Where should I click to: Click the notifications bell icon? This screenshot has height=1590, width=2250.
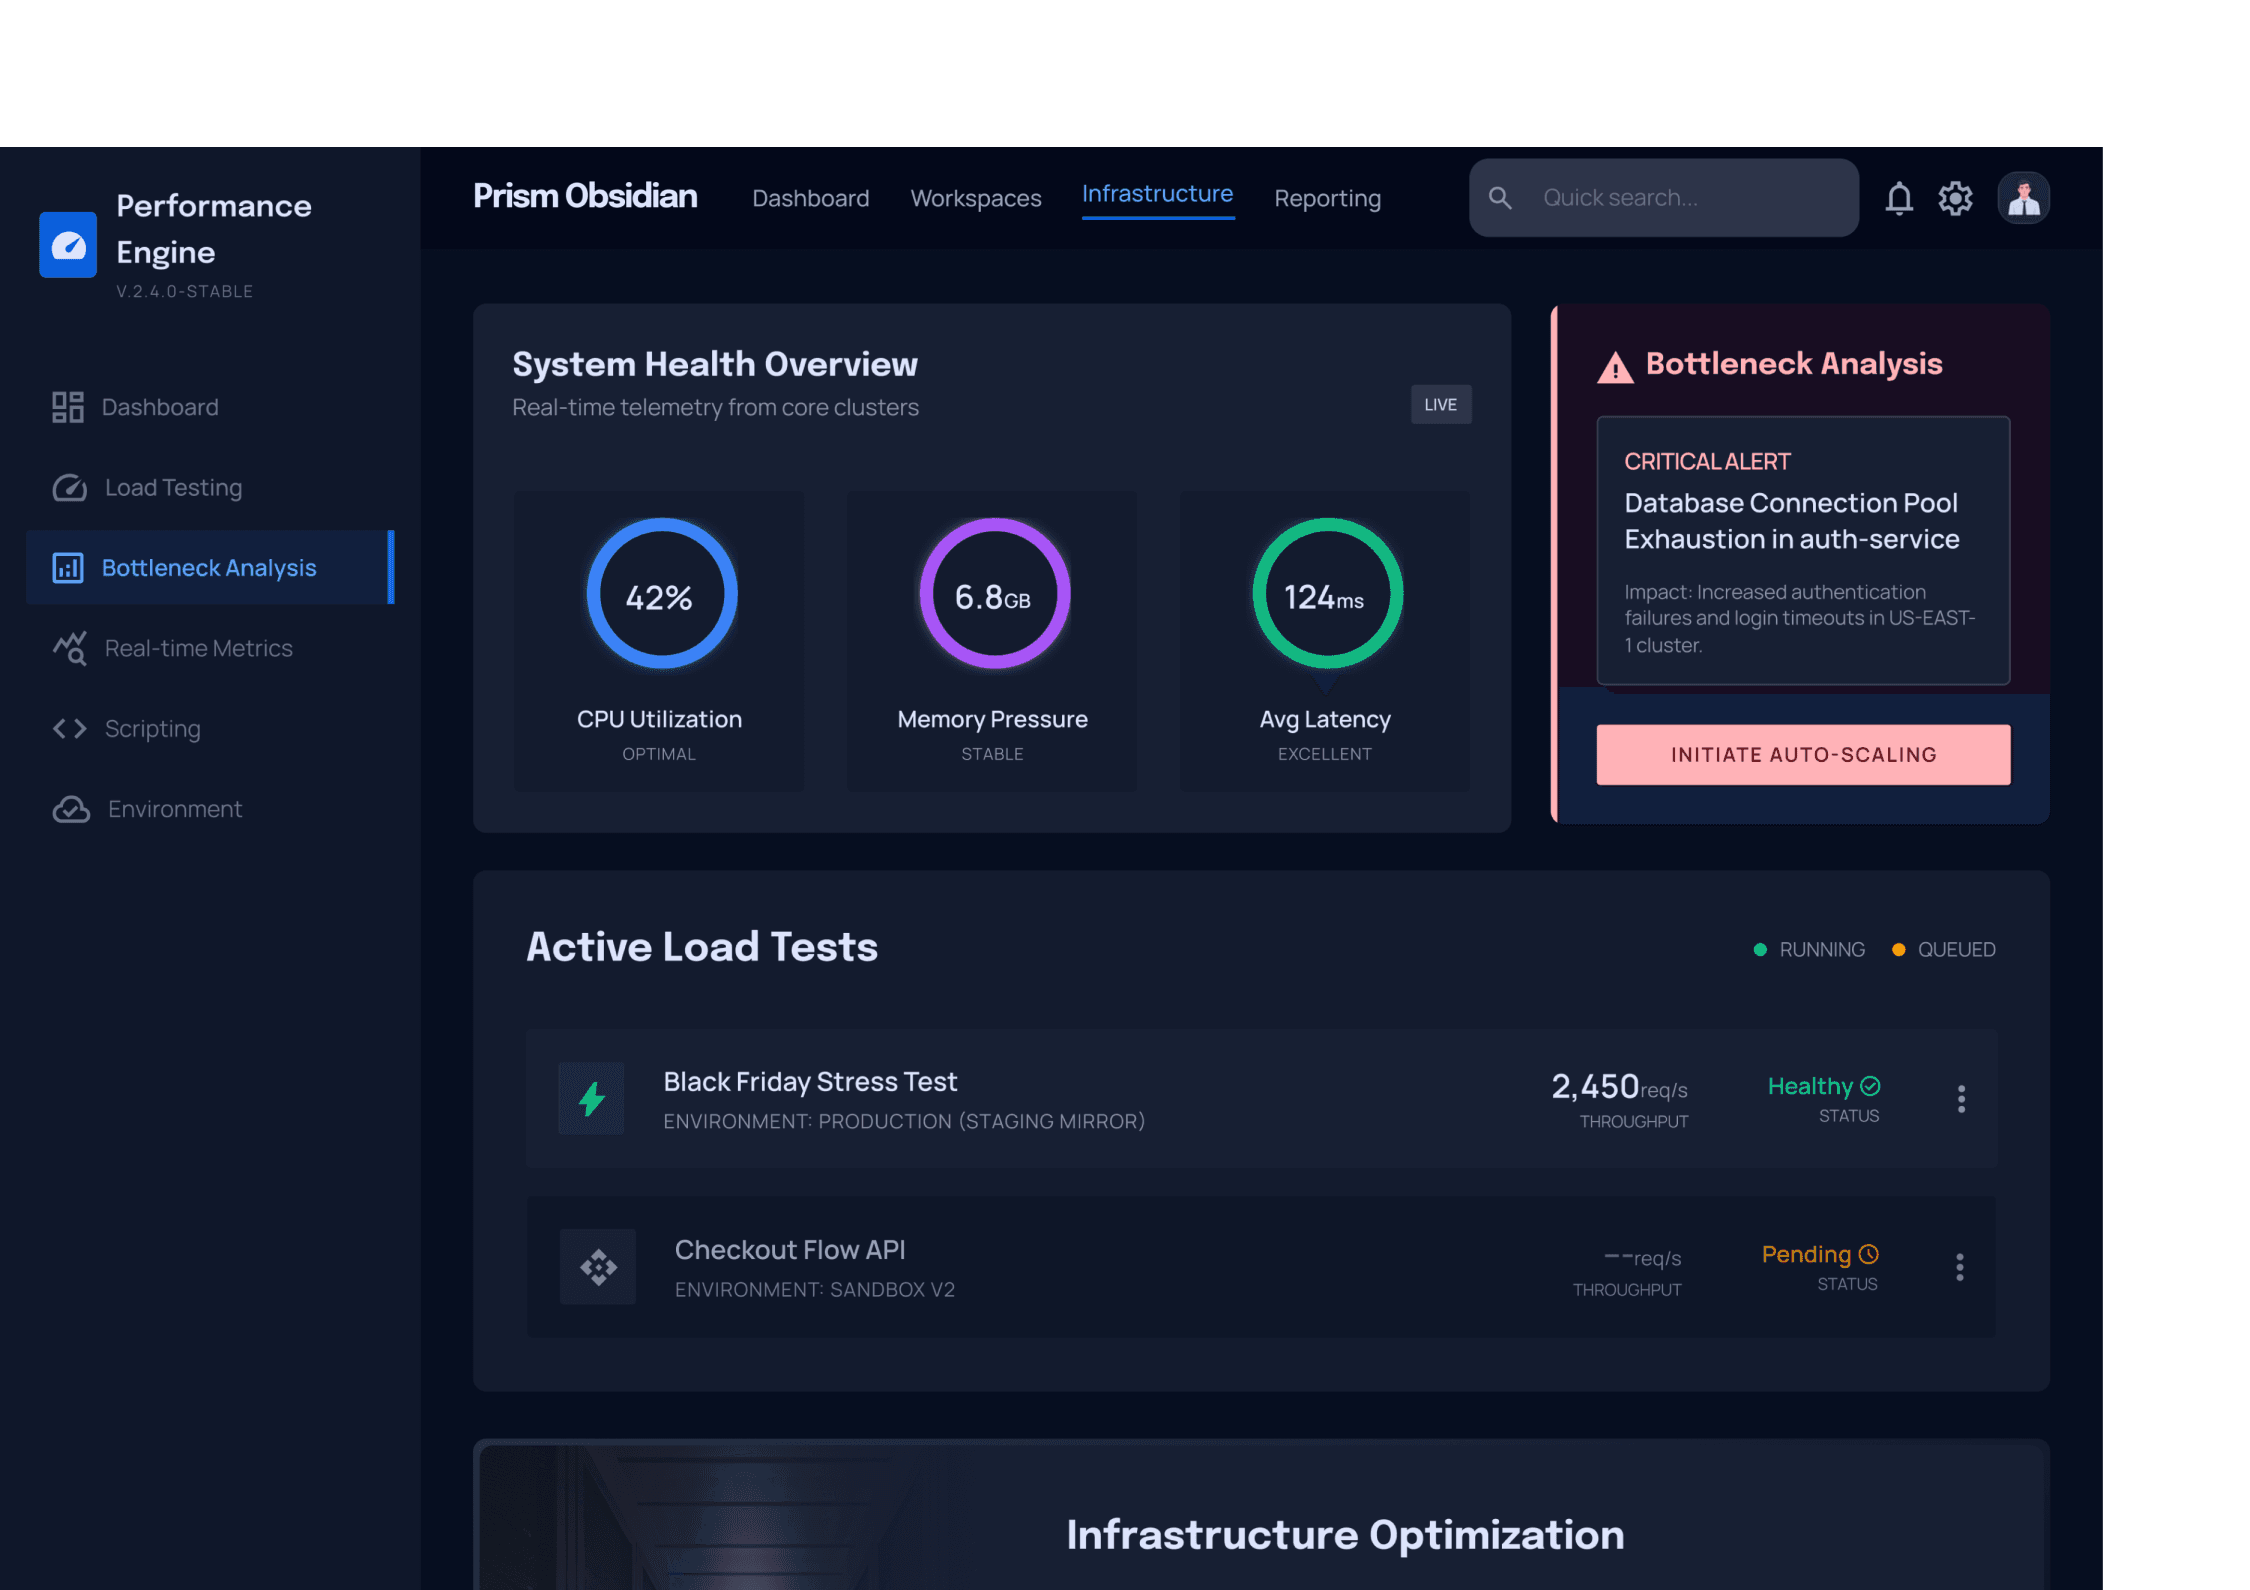1898,198
